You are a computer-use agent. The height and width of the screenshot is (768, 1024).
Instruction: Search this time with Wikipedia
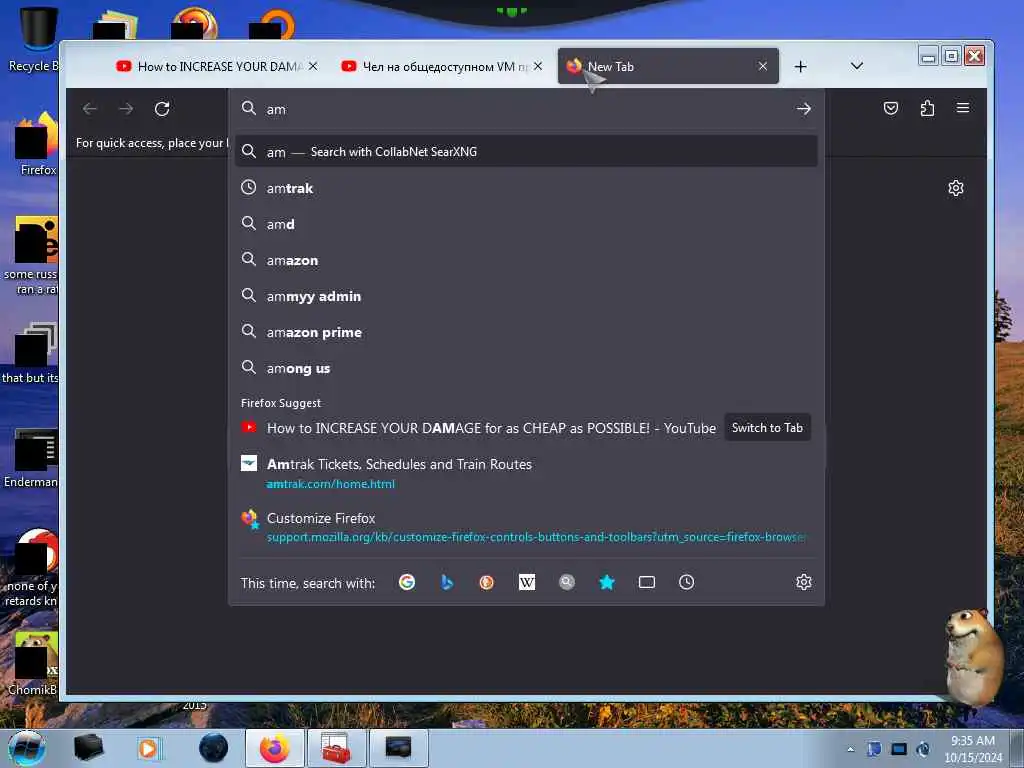click(527, 582)
